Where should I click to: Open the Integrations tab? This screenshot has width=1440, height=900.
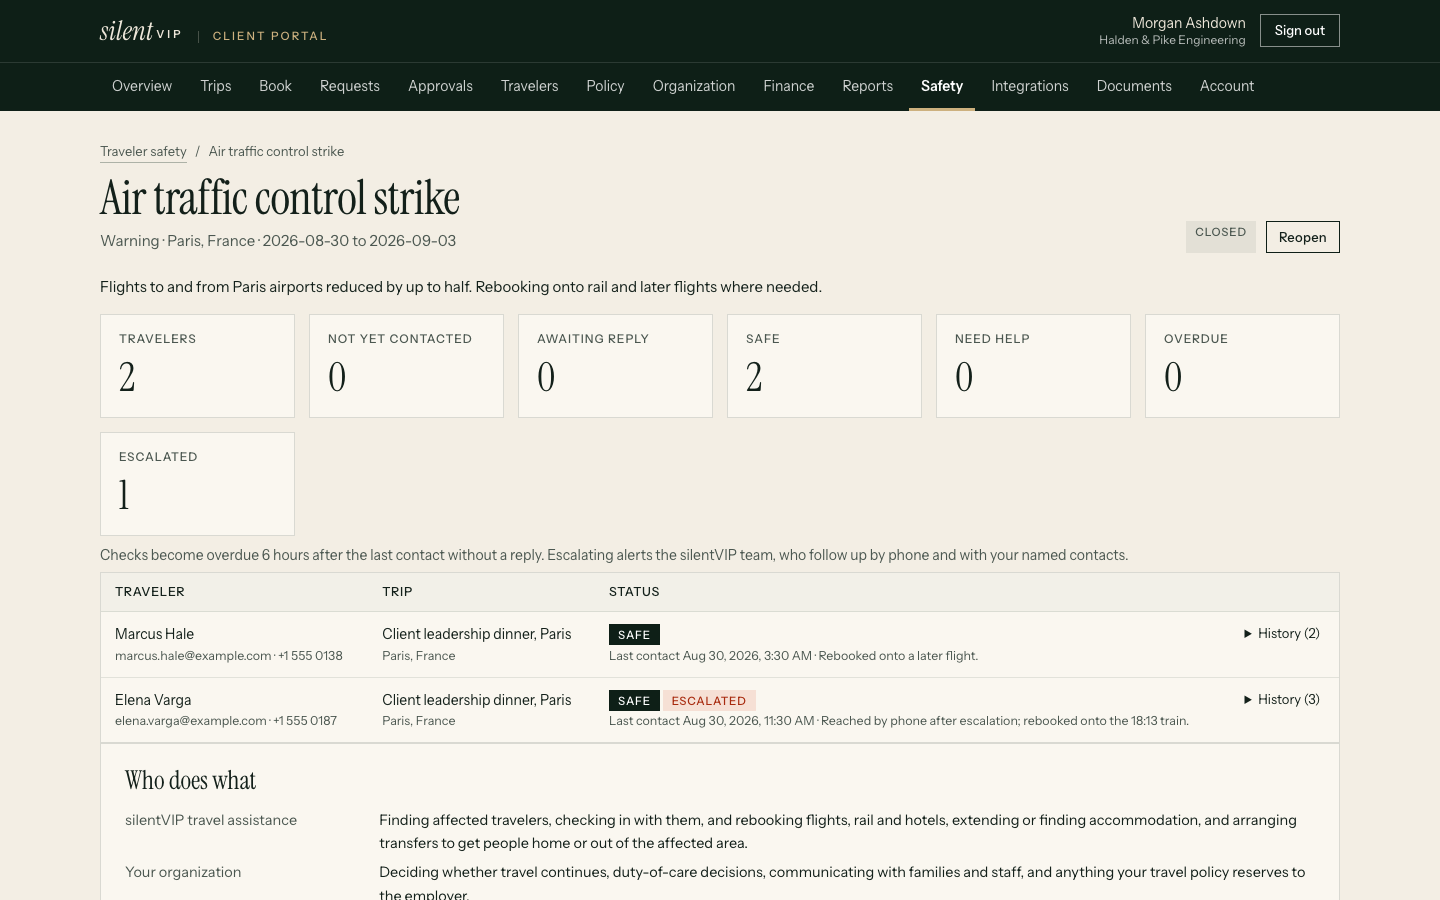pyautogui.click(x=1030, y=86)
